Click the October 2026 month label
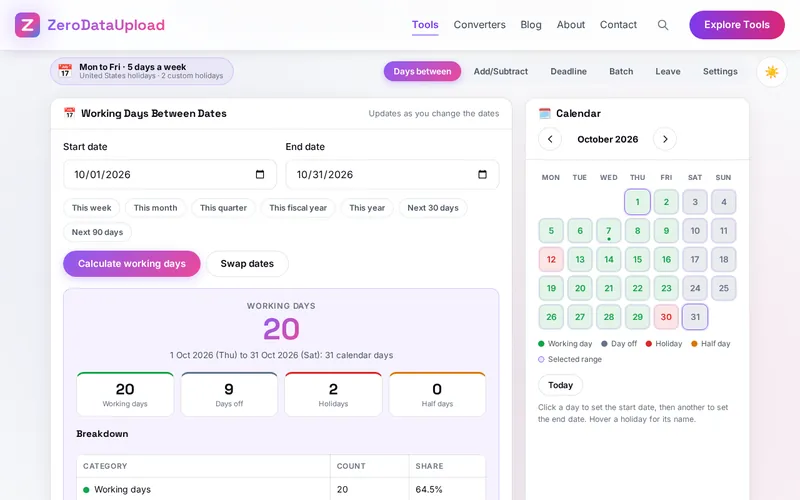Screen dimensions: 800x500 point(608,139)
